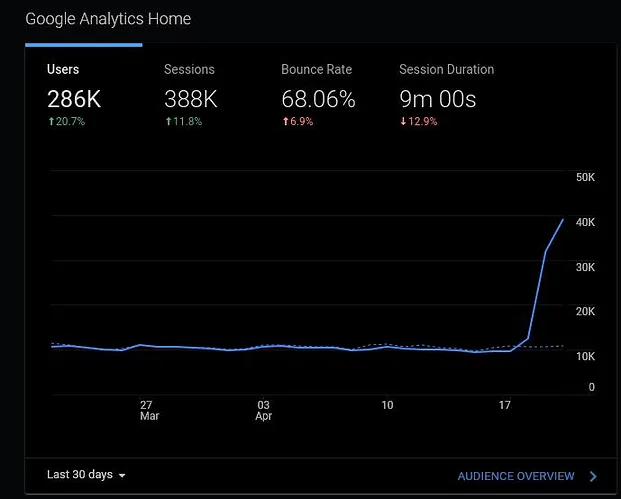Click the Google Analytics Home heading

108,19
